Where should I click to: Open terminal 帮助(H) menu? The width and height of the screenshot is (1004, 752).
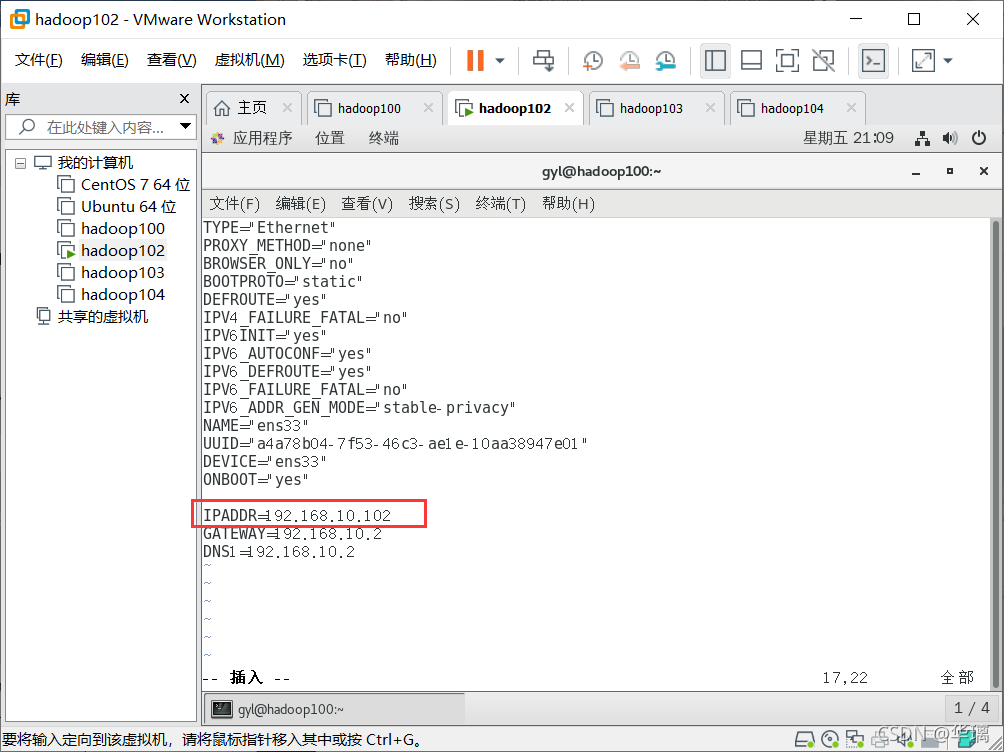pos(568,204)
